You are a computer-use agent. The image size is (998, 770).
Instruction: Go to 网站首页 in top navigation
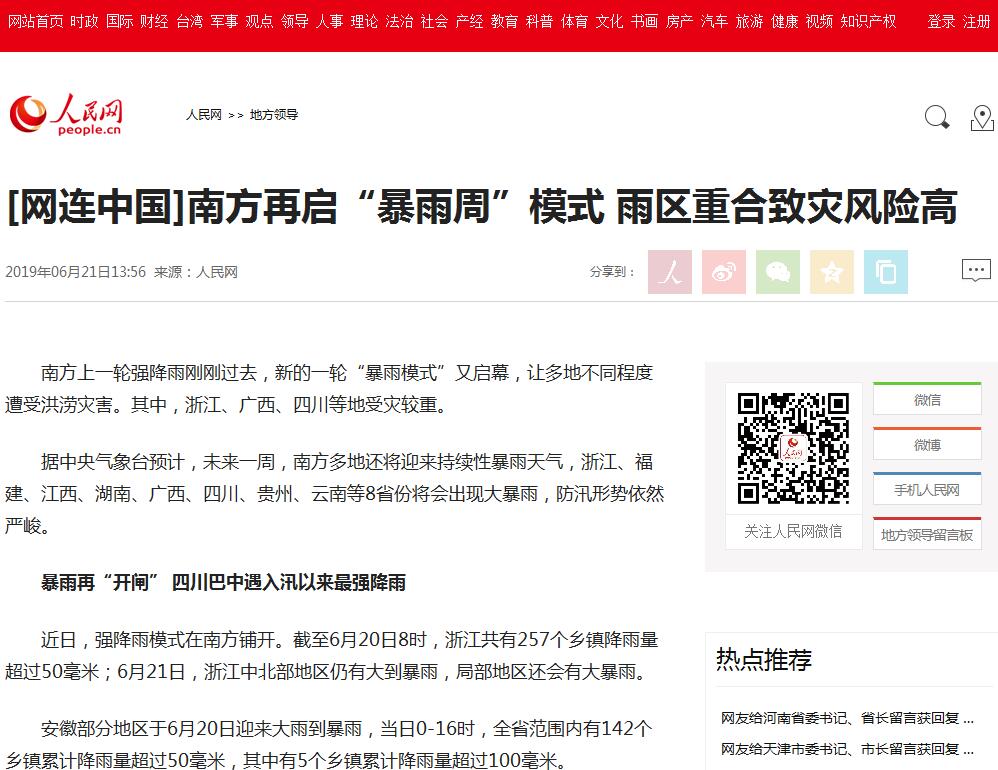pyautogui.click(x=35, y=22)
